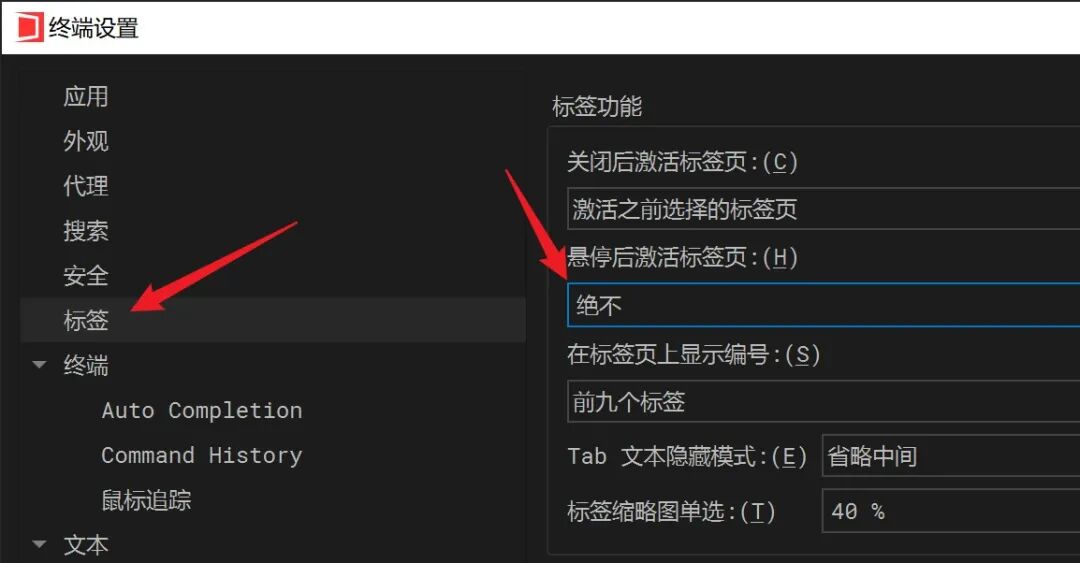This screenshot has width=1080, height=563.
Task: Open the 外观 settings category
Action: (x=86, y=141)
